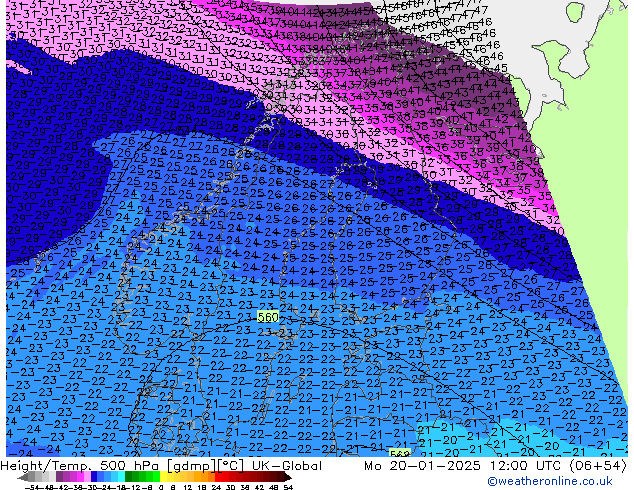Click the 560 geopotential contour label
The image size is (634, 490).
click(268, 317)
